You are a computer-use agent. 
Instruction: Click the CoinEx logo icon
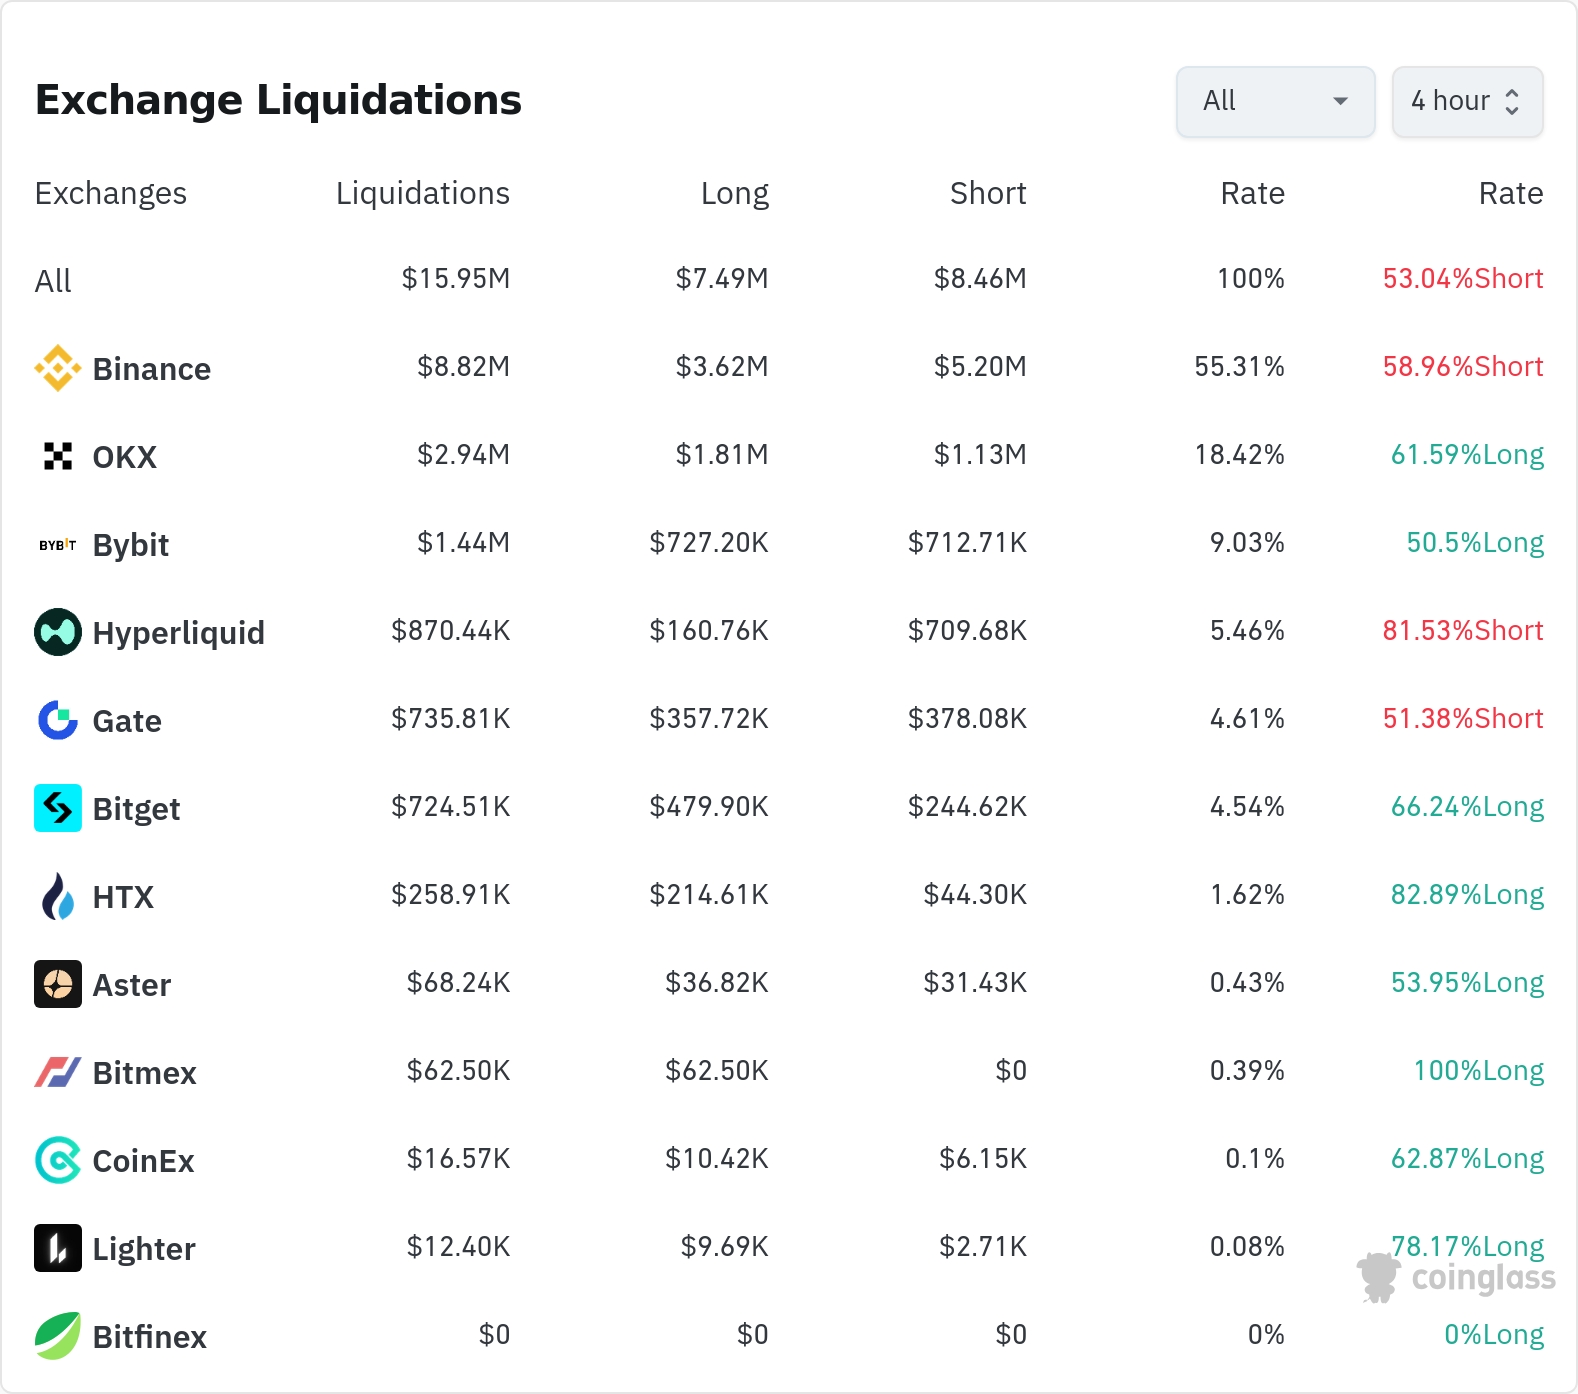pos(58,1160)
